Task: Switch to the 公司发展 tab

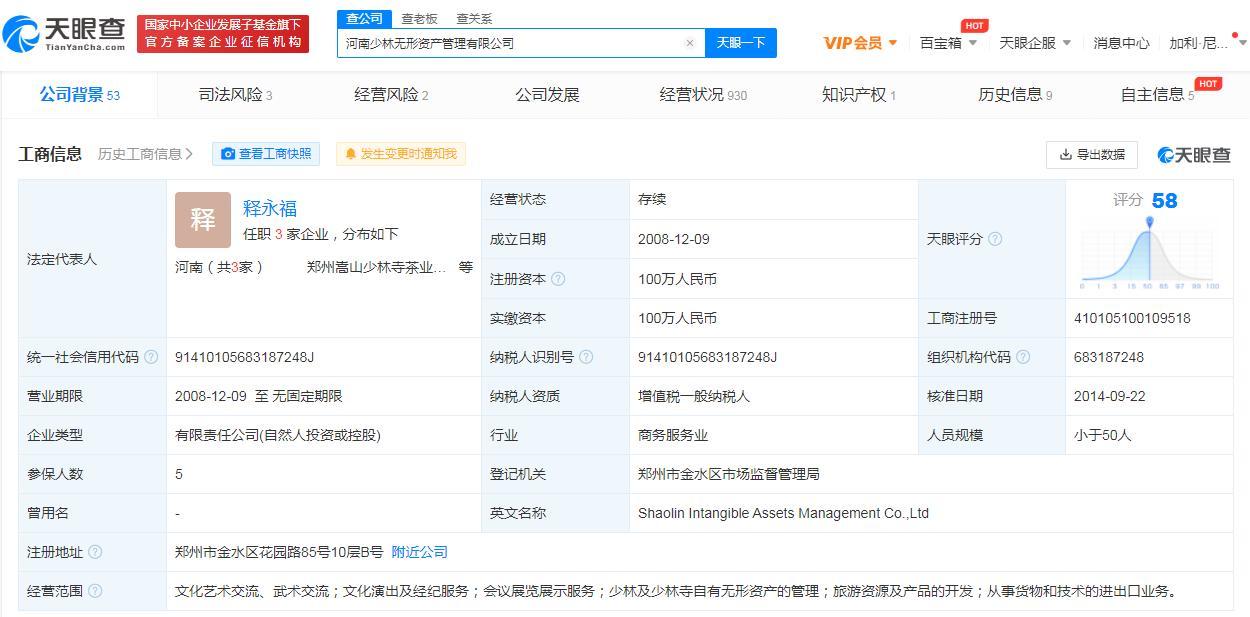Action: [x=547, y=95]
